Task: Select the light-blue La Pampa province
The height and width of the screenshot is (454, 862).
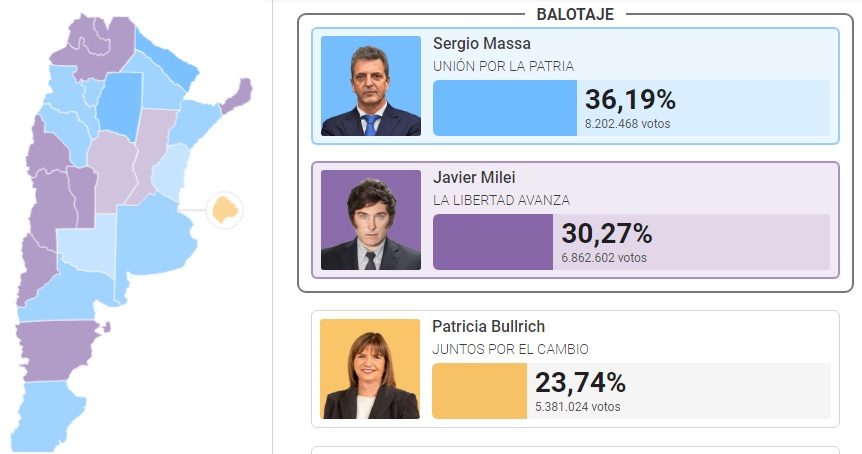Action: point(87,246)
